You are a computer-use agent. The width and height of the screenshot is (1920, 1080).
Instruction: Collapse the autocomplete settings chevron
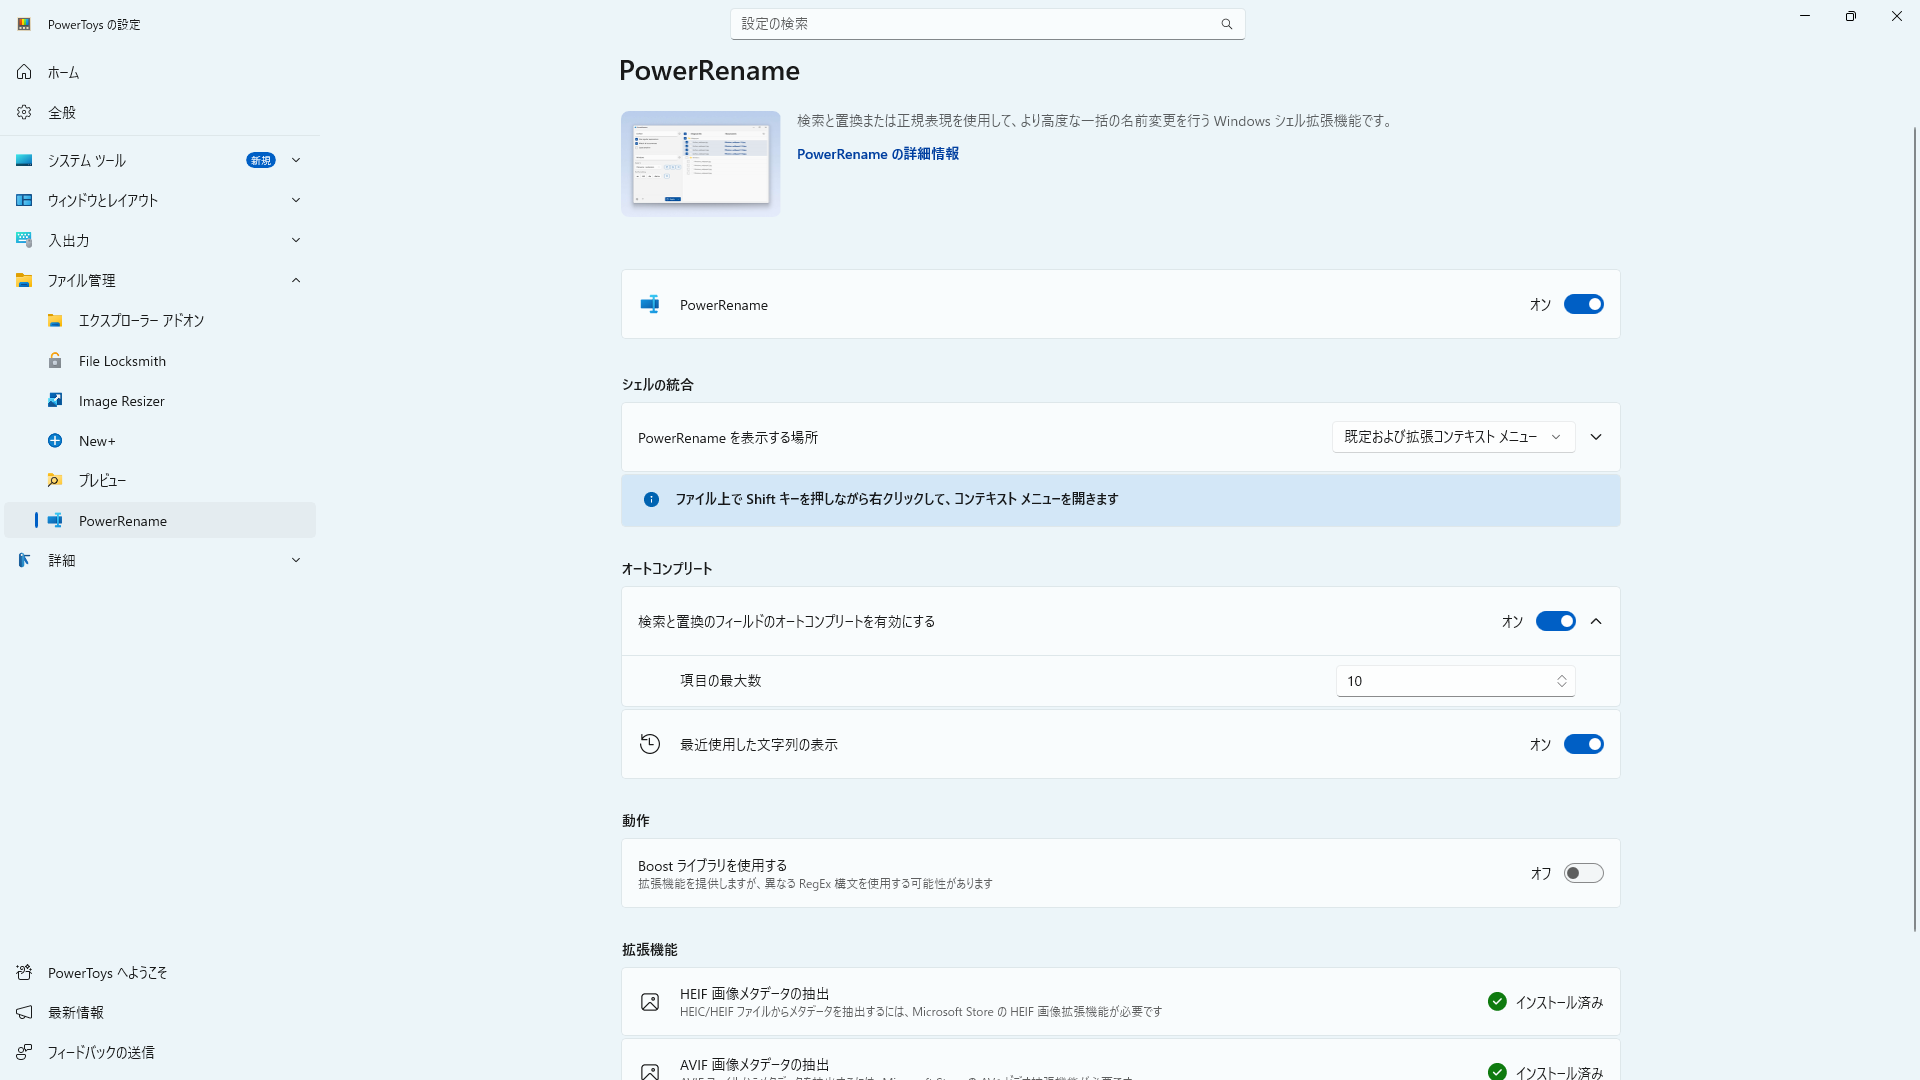[1596, 621]
